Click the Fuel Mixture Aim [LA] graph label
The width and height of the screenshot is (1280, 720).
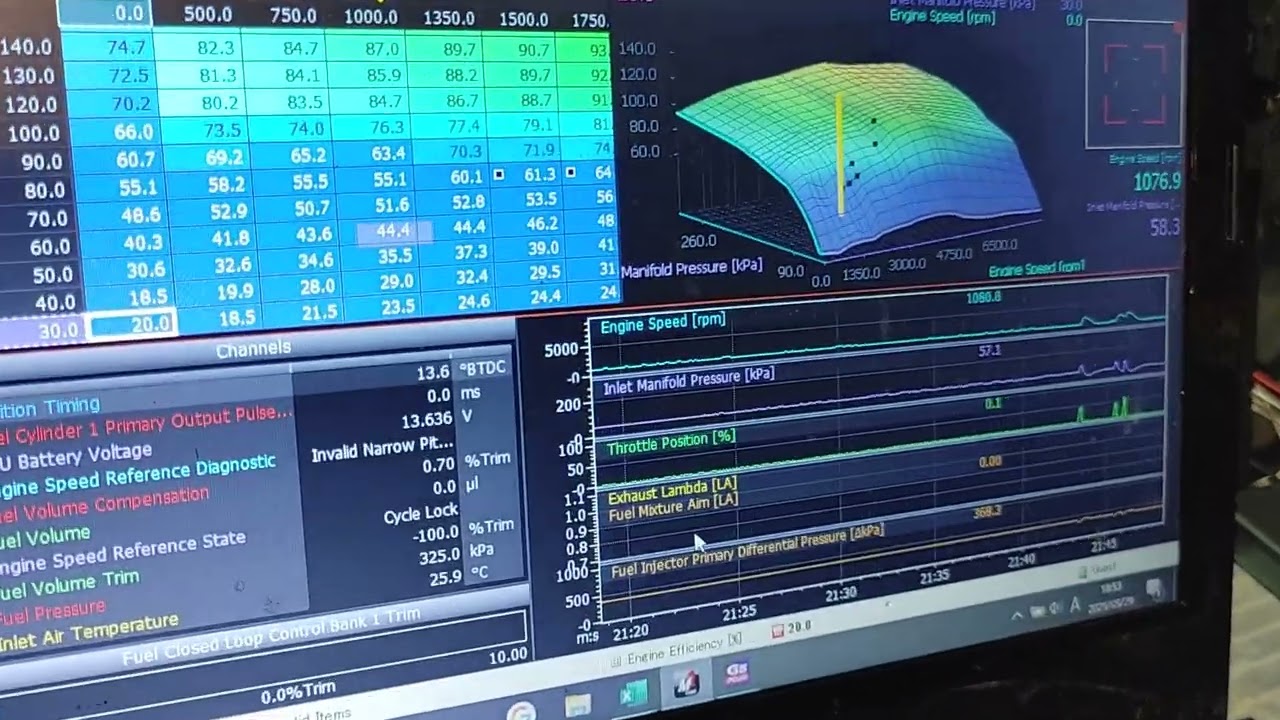(x=673, y=505)
